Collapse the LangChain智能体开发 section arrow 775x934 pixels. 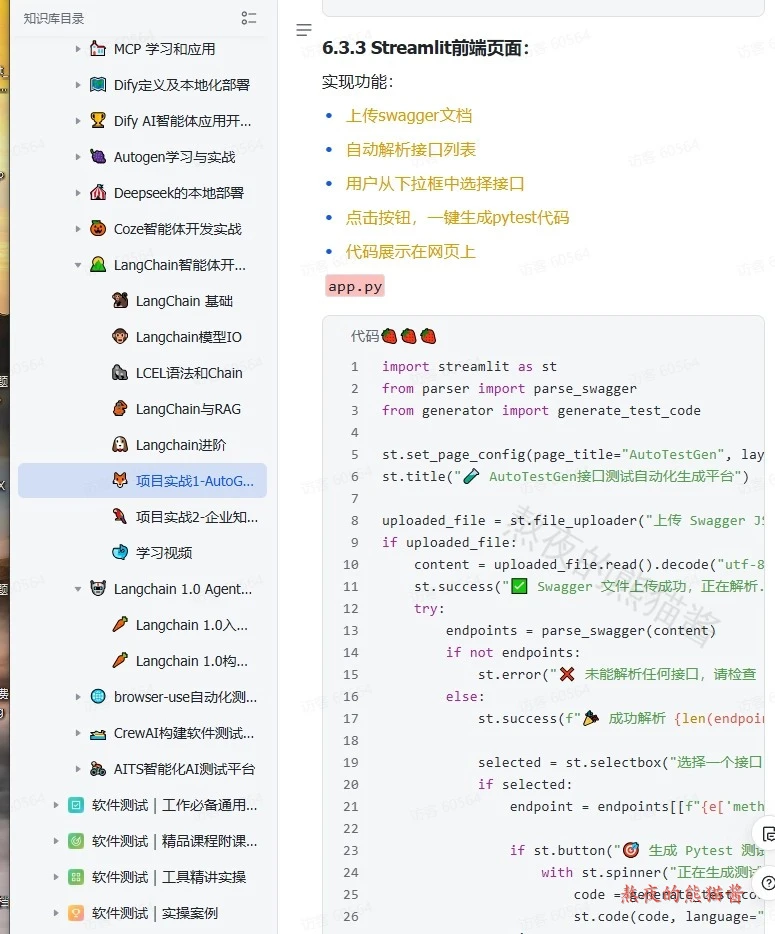pyautogui.click(x=77, y=265)
